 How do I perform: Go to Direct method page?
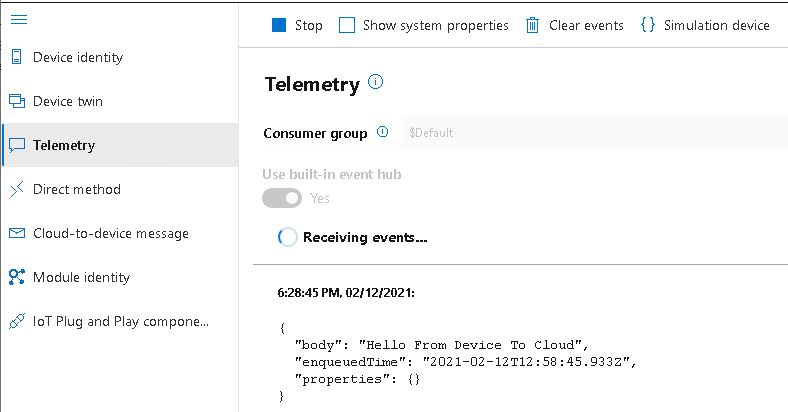(77, 189)
